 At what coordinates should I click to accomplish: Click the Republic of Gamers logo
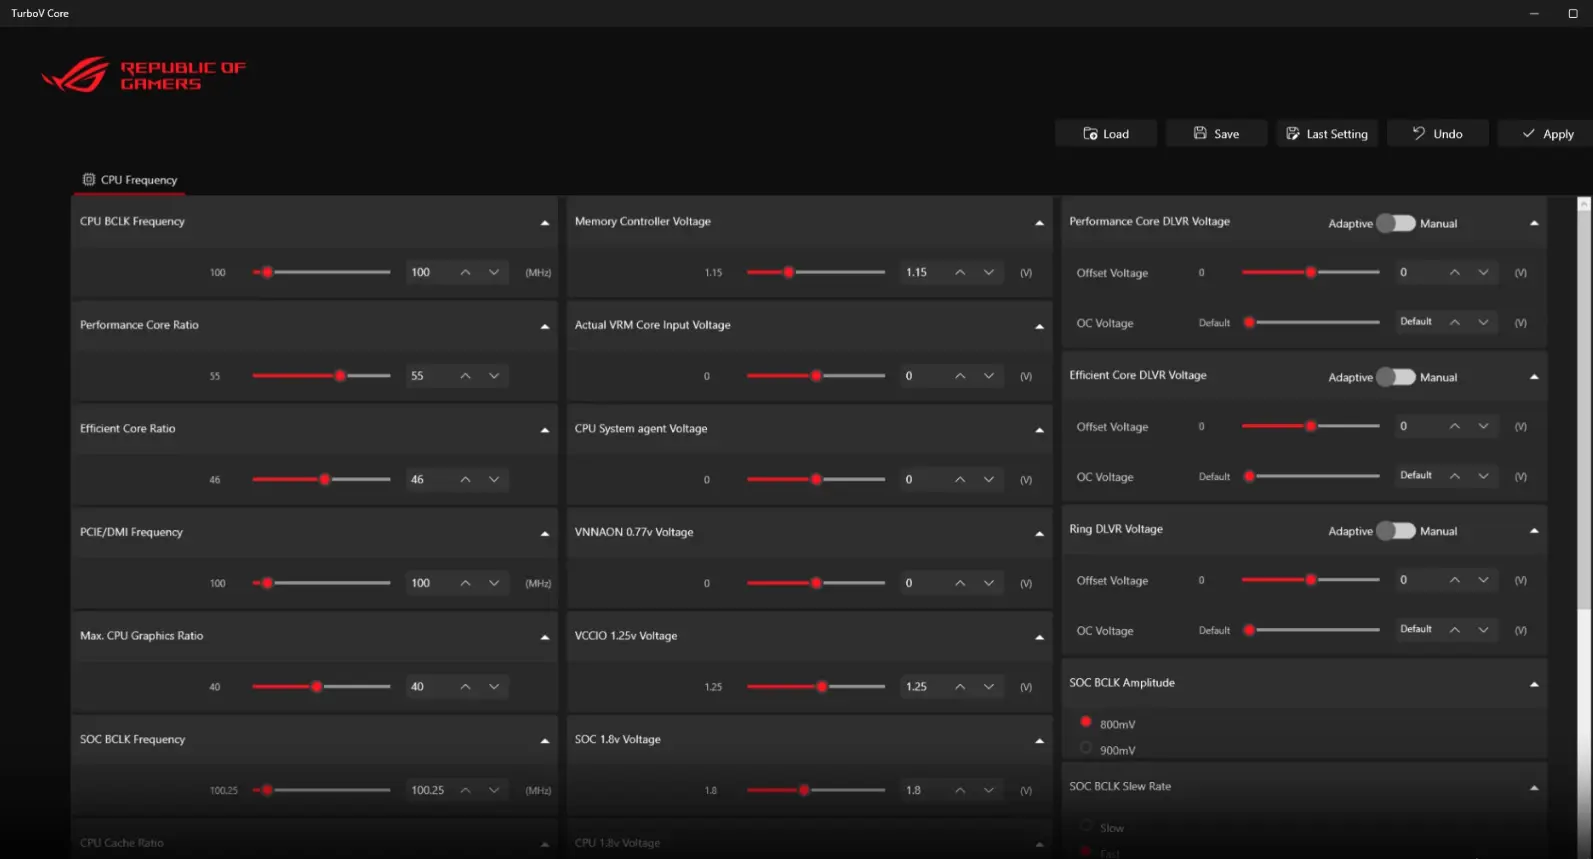coord(143,75)
